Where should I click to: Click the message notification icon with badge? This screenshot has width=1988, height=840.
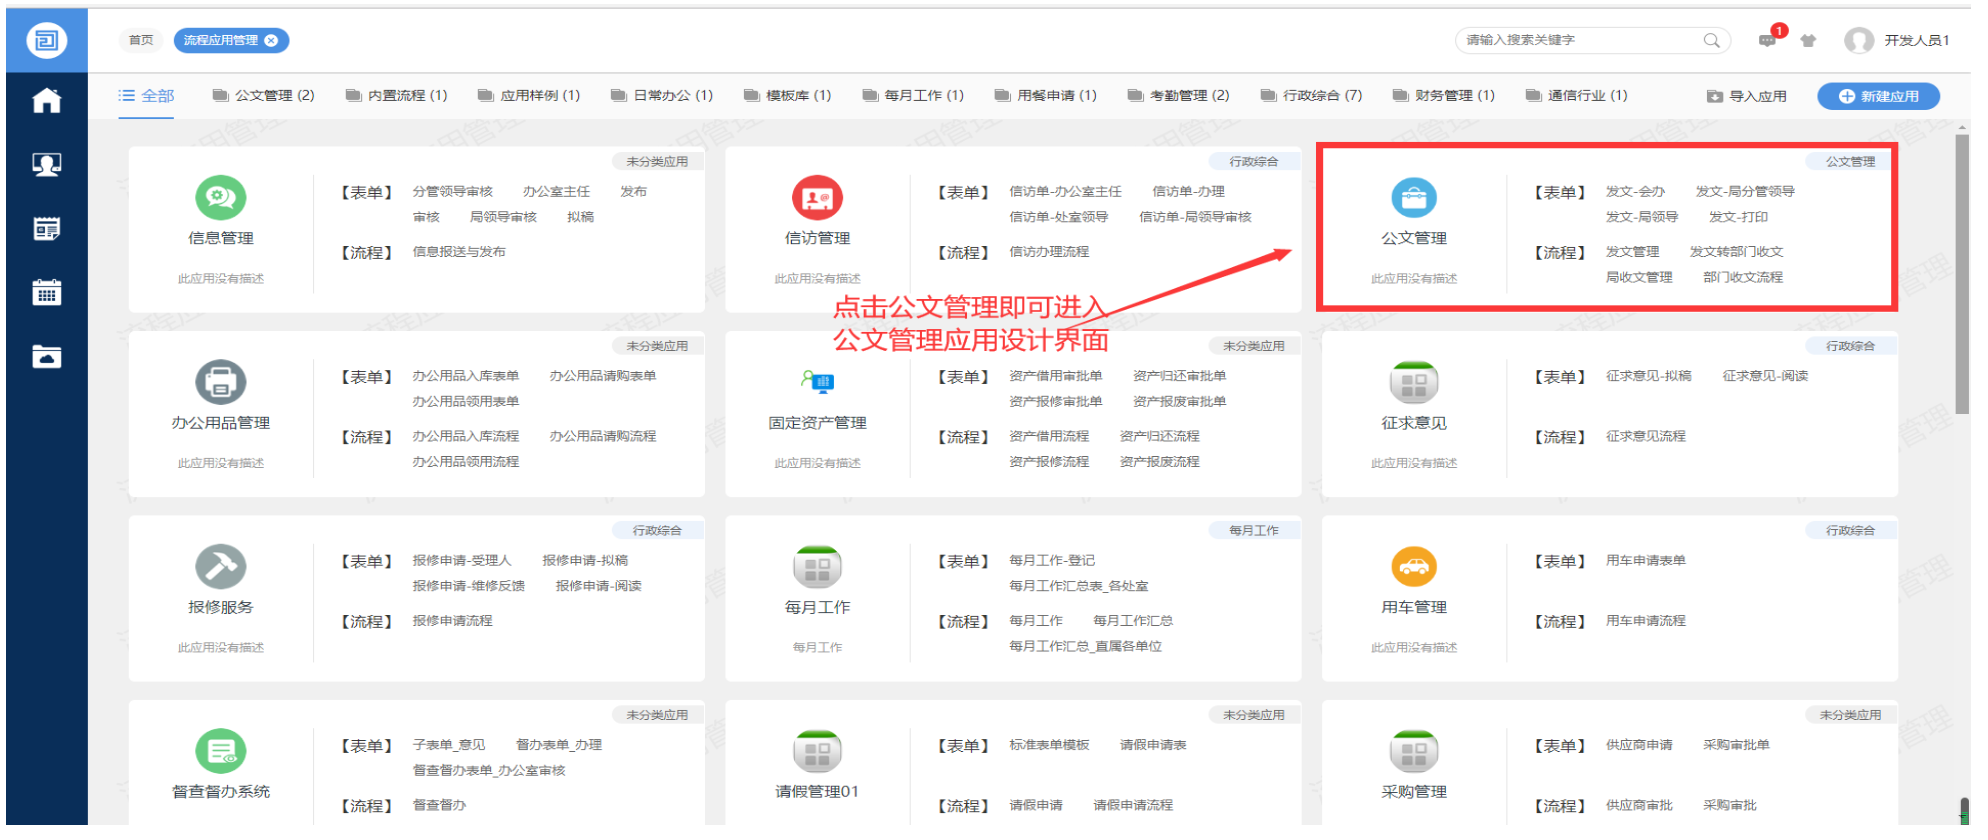[1767, 40]
